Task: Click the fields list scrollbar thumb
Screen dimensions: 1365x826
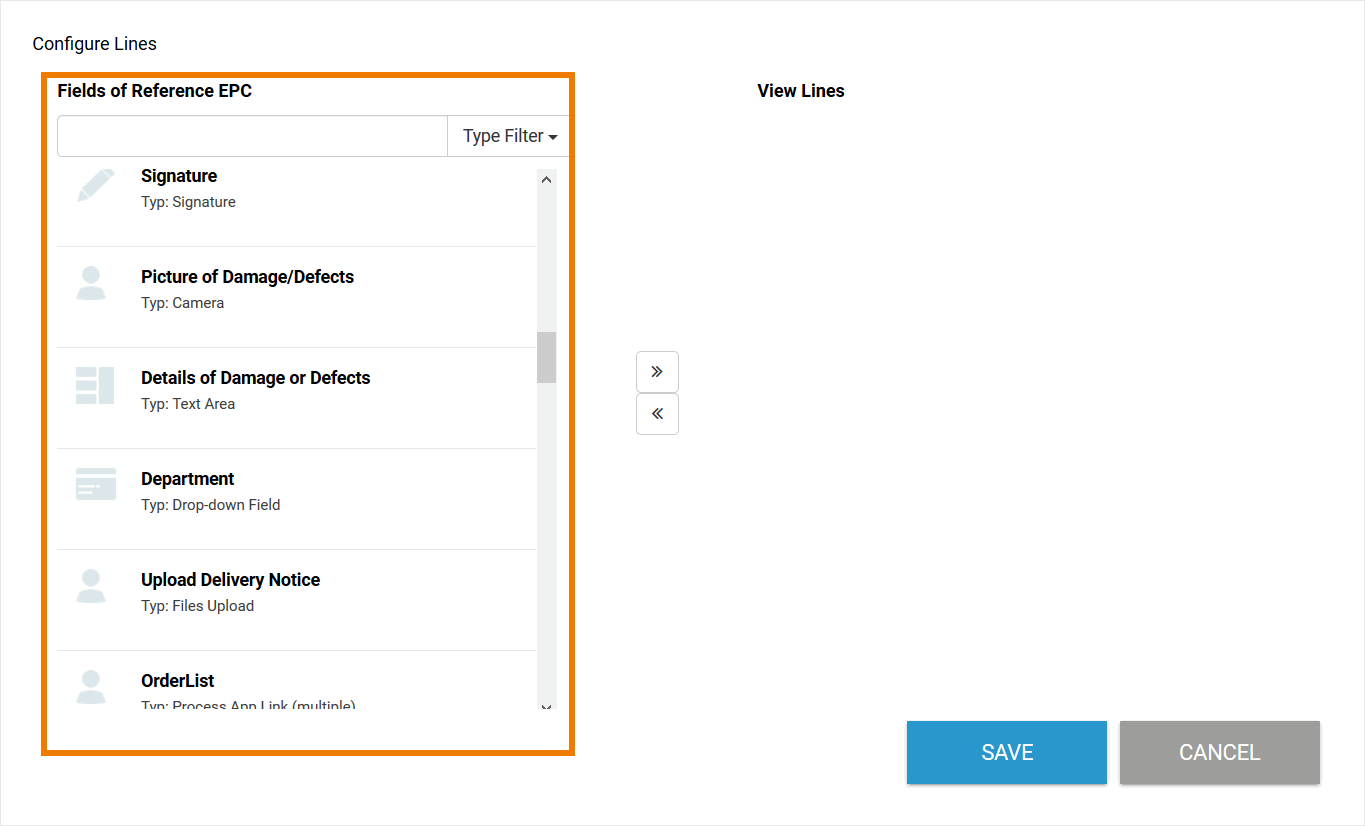Action: coord(546,358)
